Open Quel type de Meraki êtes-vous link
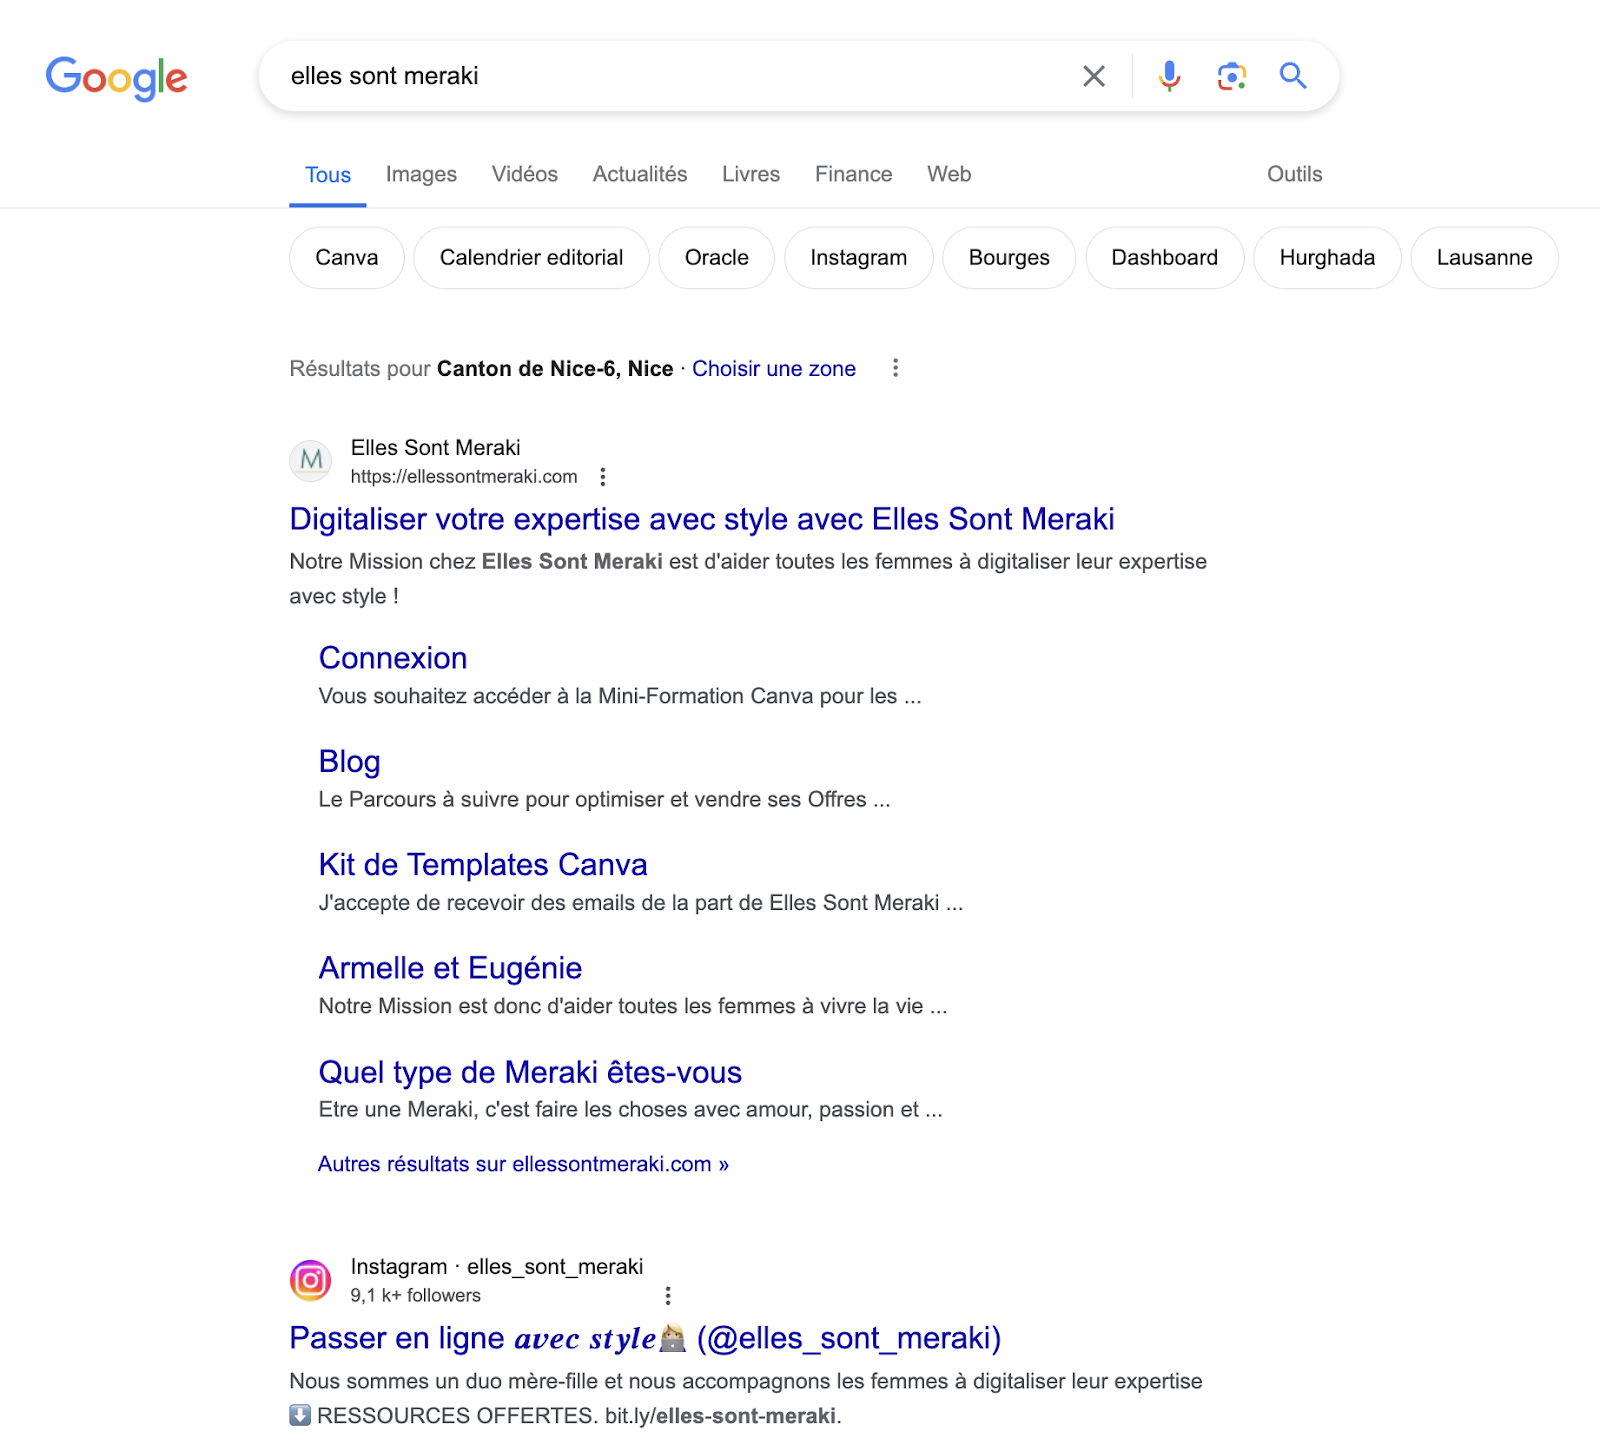The width and height of the screenshot is (1600, 1445). coord(530,1072)
